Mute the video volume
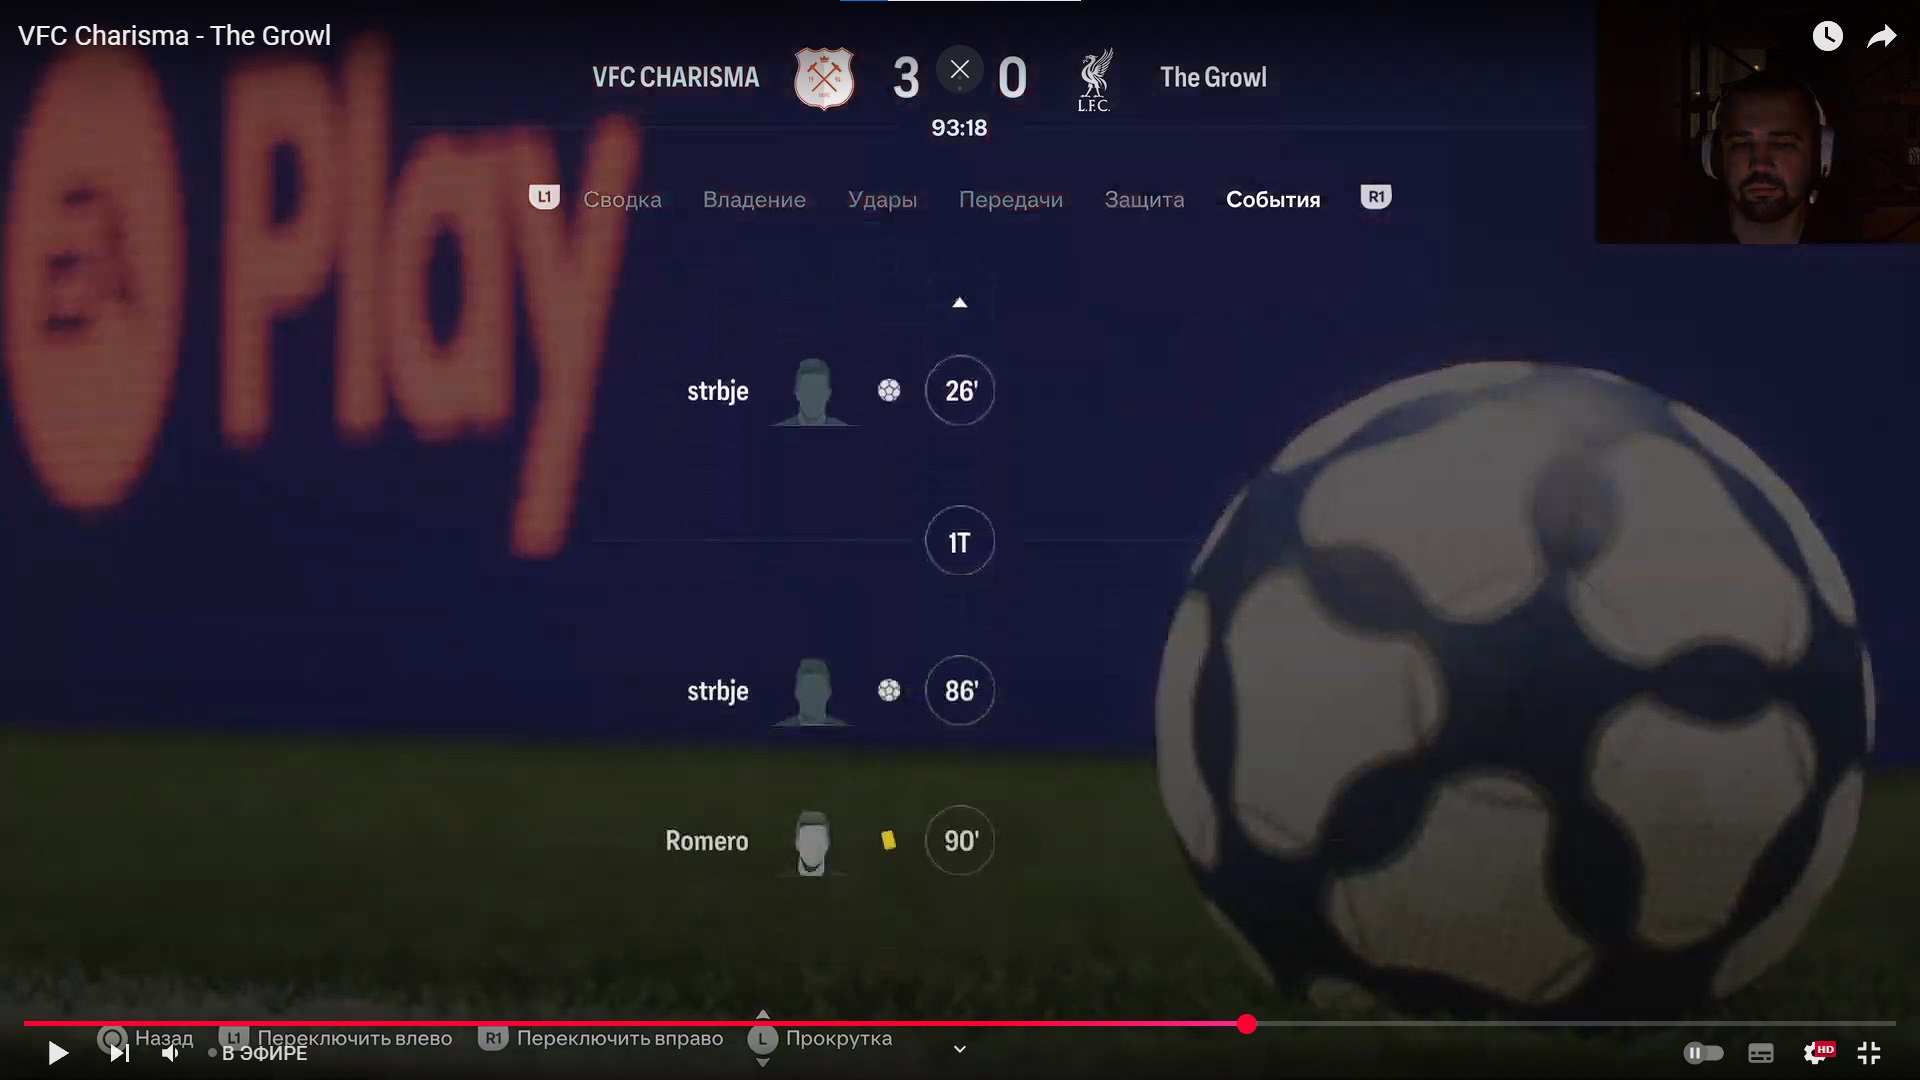This screenshot has height=1080, width=1920. (x=171, y=1053)
